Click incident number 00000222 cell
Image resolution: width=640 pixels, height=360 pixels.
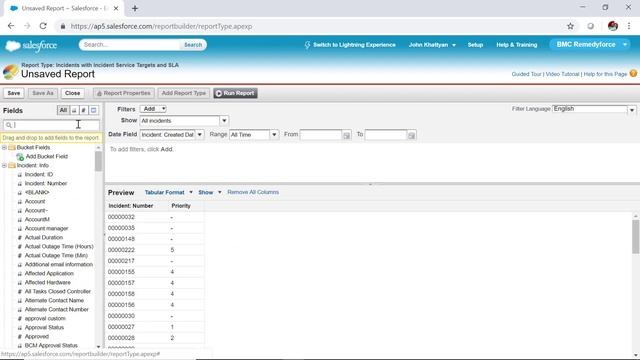pyautogui.click(x=121, y=250)
